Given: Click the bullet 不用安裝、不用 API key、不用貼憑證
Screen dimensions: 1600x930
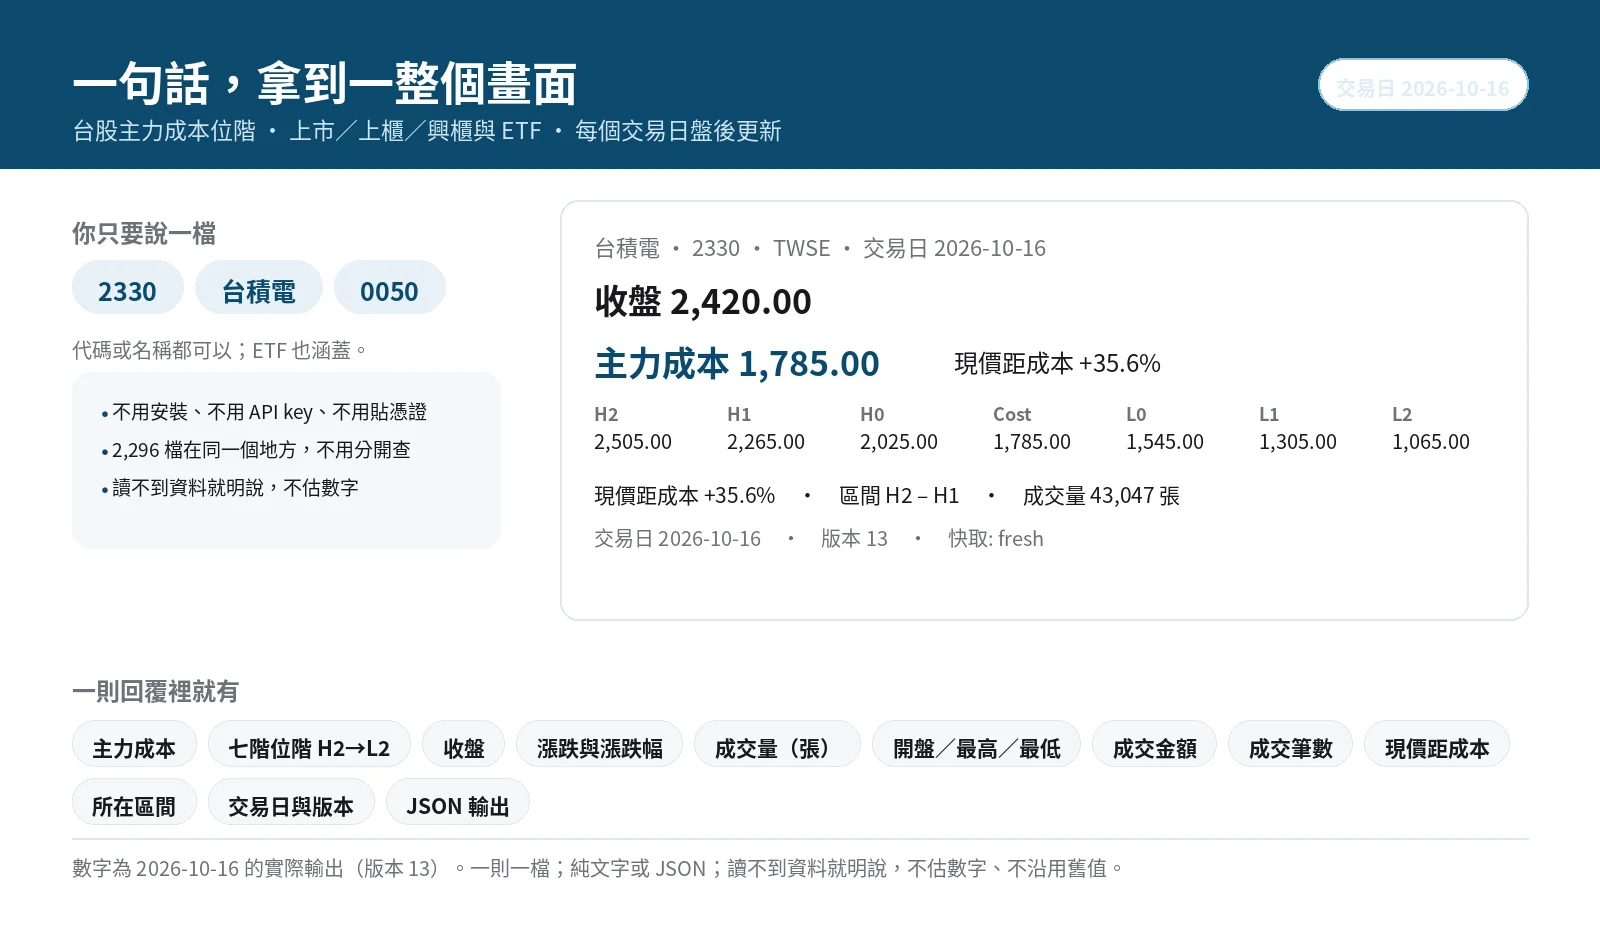Looking at the screenshot, I should (269, 412).
